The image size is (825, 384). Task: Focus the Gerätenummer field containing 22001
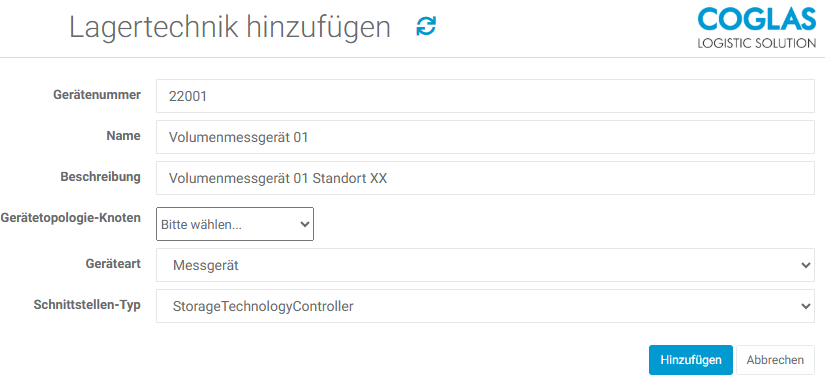click(x=485, y=96)
